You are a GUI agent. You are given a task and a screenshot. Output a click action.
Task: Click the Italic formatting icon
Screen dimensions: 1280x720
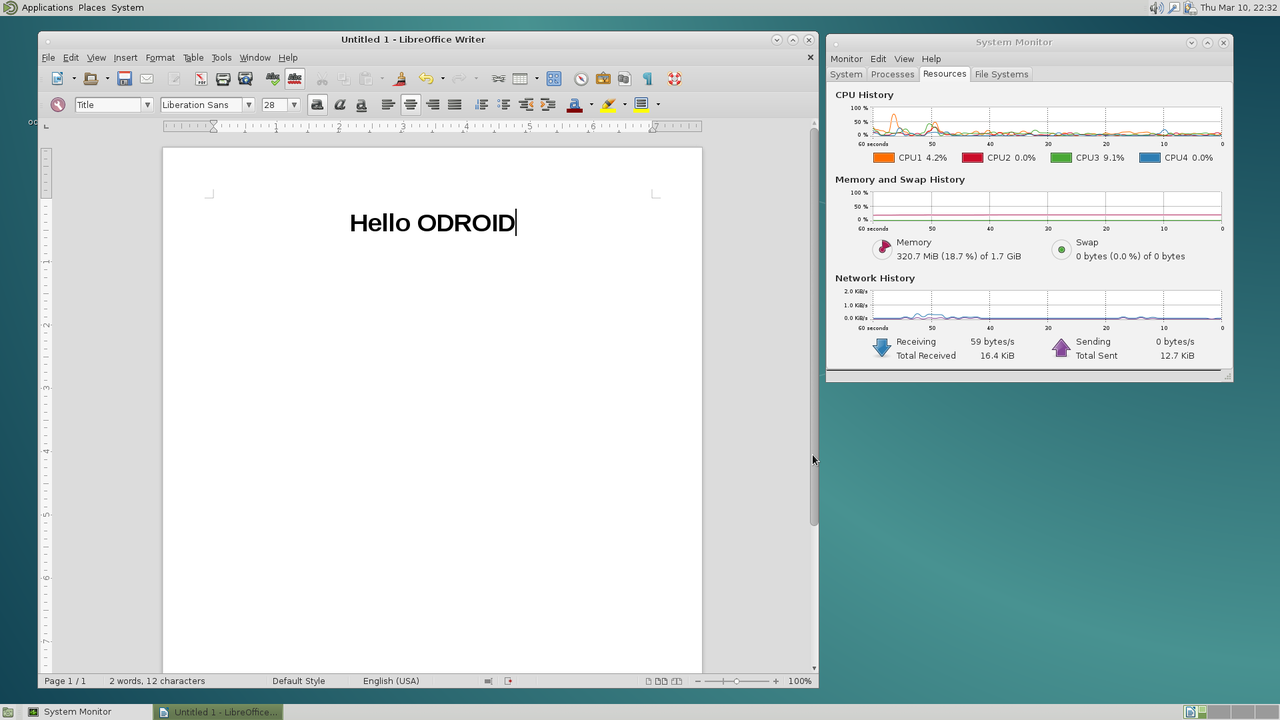pos(339,105)
